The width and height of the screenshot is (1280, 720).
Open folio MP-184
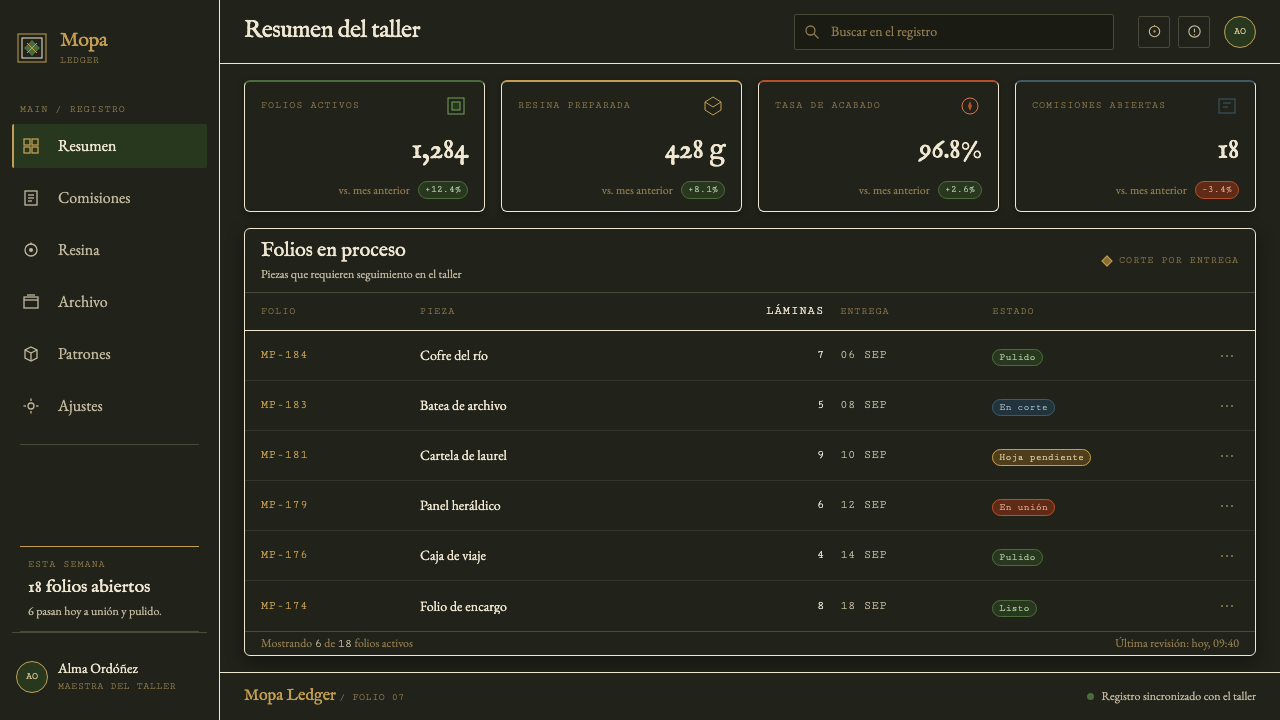pyautogui.click(x=284, y=355)
